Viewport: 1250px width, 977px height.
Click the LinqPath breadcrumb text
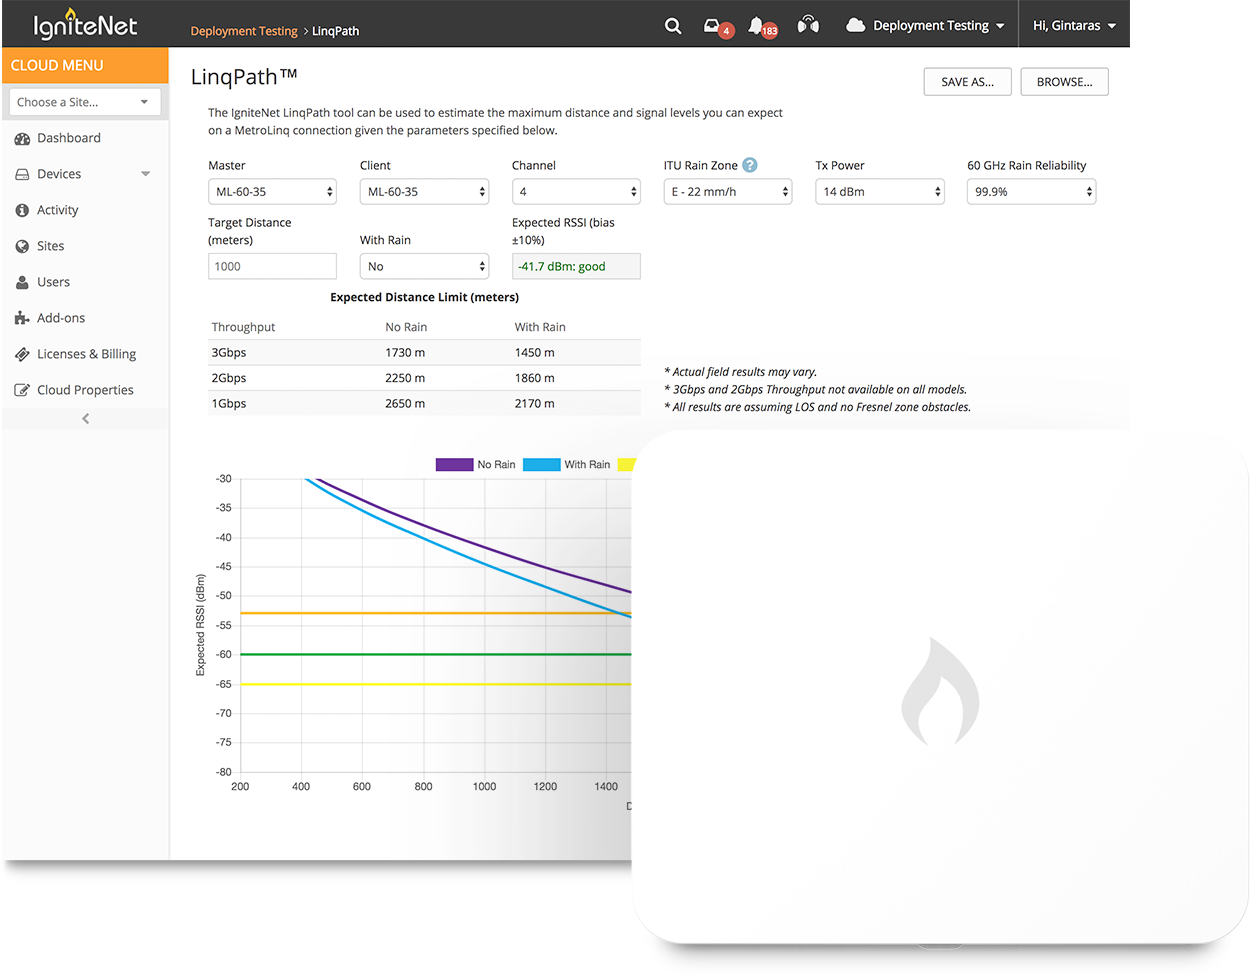pos(335,31)
